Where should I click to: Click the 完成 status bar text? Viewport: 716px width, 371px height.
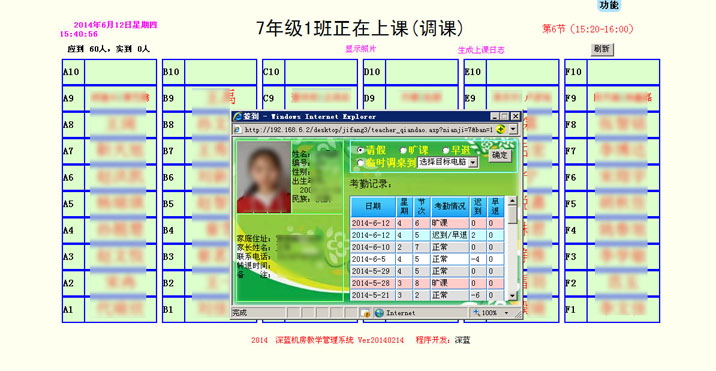click(x=240, y=313)
